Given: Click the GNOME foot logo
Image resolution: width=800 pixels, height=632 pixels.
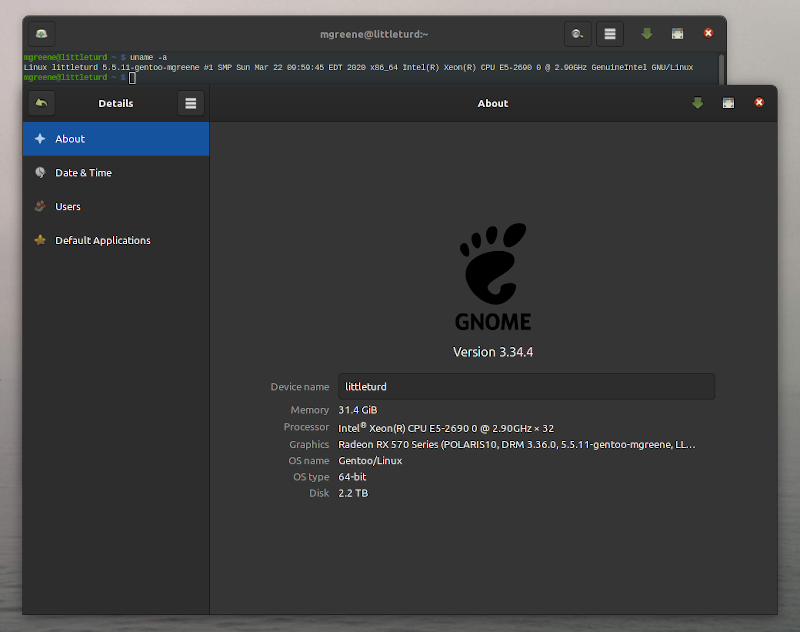Looking at the screenshot, I should [x=493, y=276].
